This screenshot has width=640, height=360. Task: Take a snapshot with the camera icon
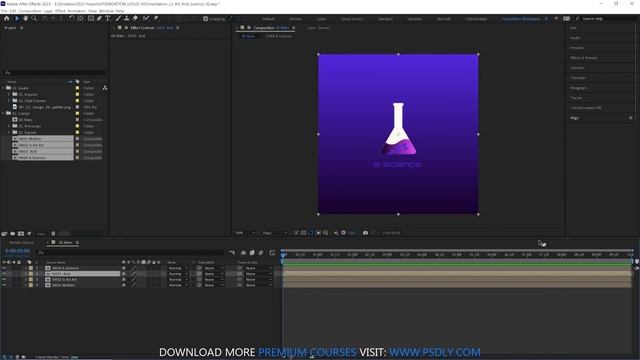click(365, 233)
